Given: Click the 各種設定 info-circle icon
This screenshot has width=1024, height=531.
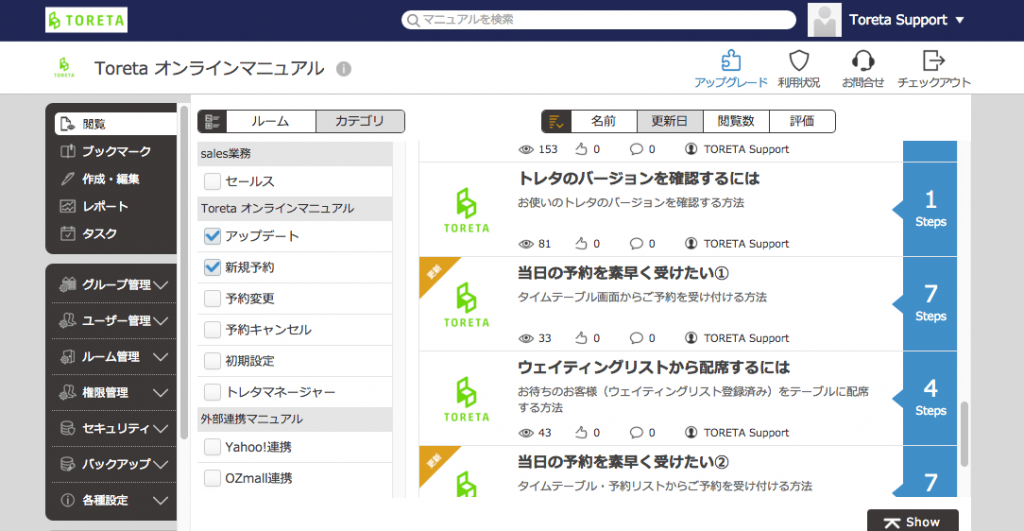Looking at the screenshot, I should coord(68,500).
